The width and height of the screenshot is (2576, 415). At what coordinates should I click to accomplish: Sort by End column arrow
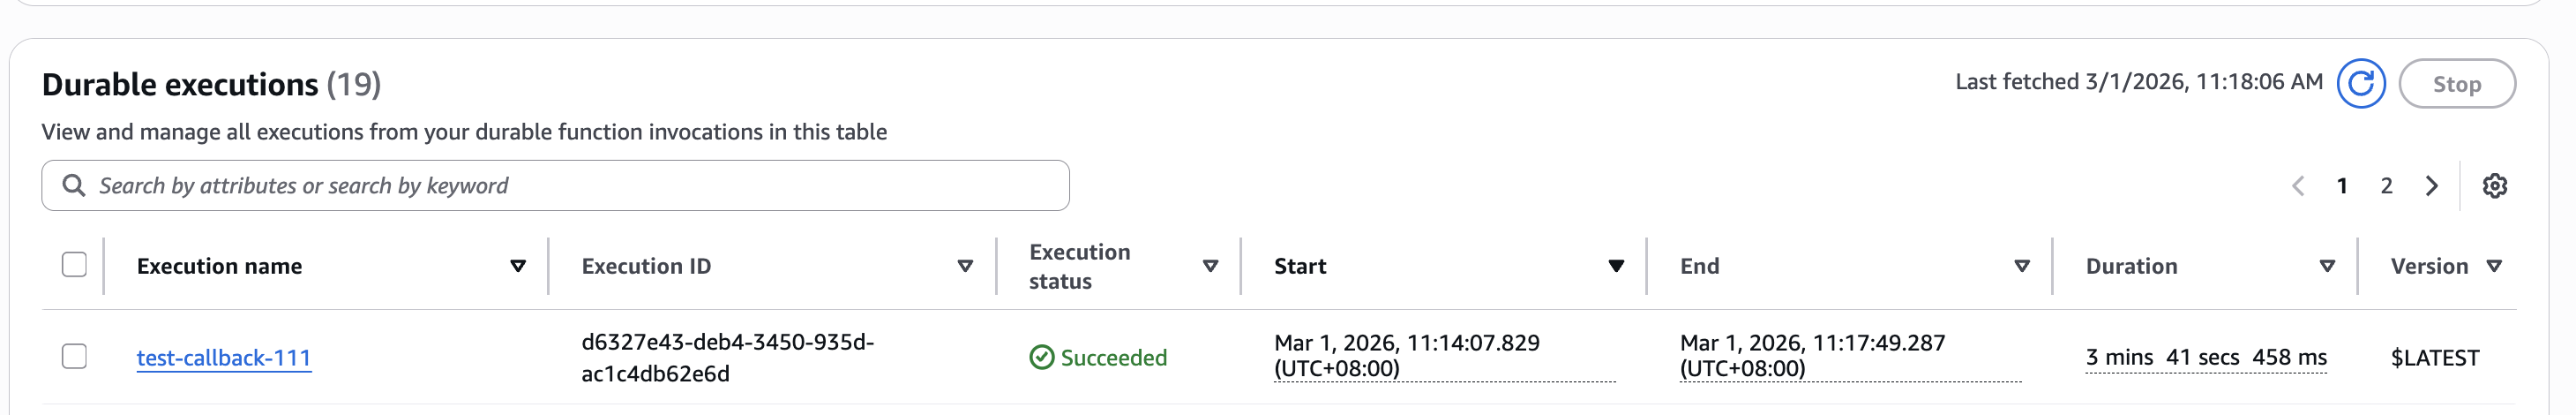coord(2021,266)
